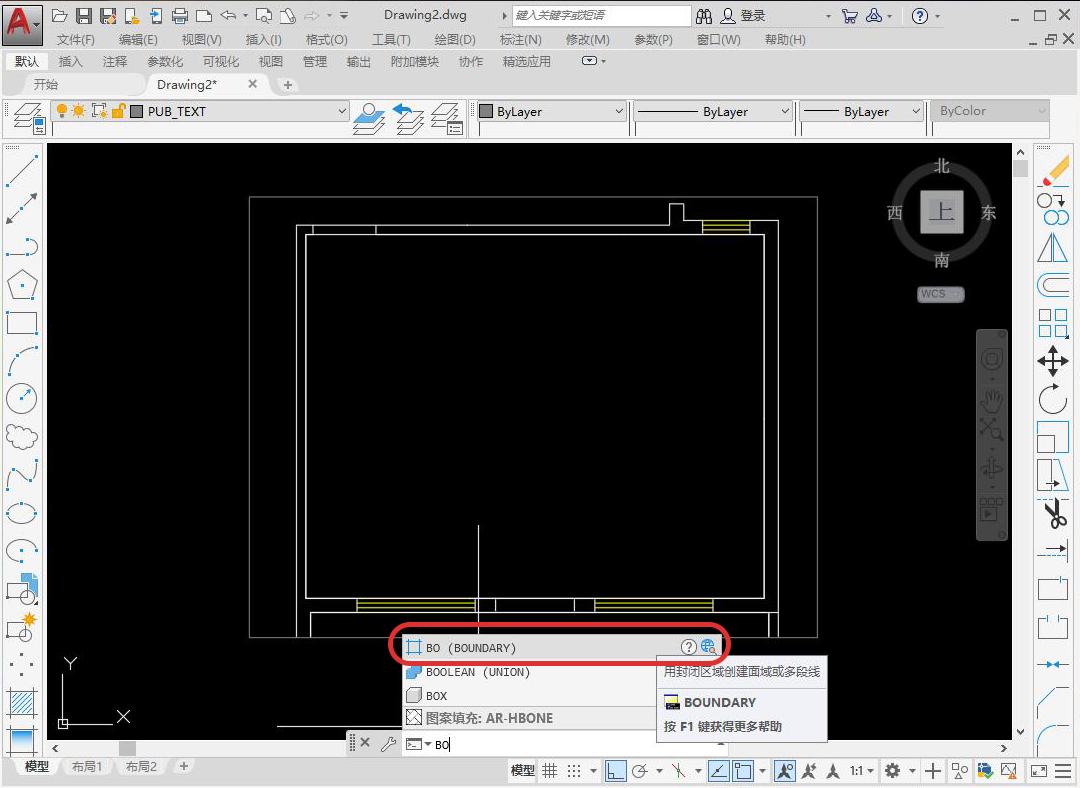Switch to the 注释 ribbon tab
The image size is (1080, 788).
[115, 62]
